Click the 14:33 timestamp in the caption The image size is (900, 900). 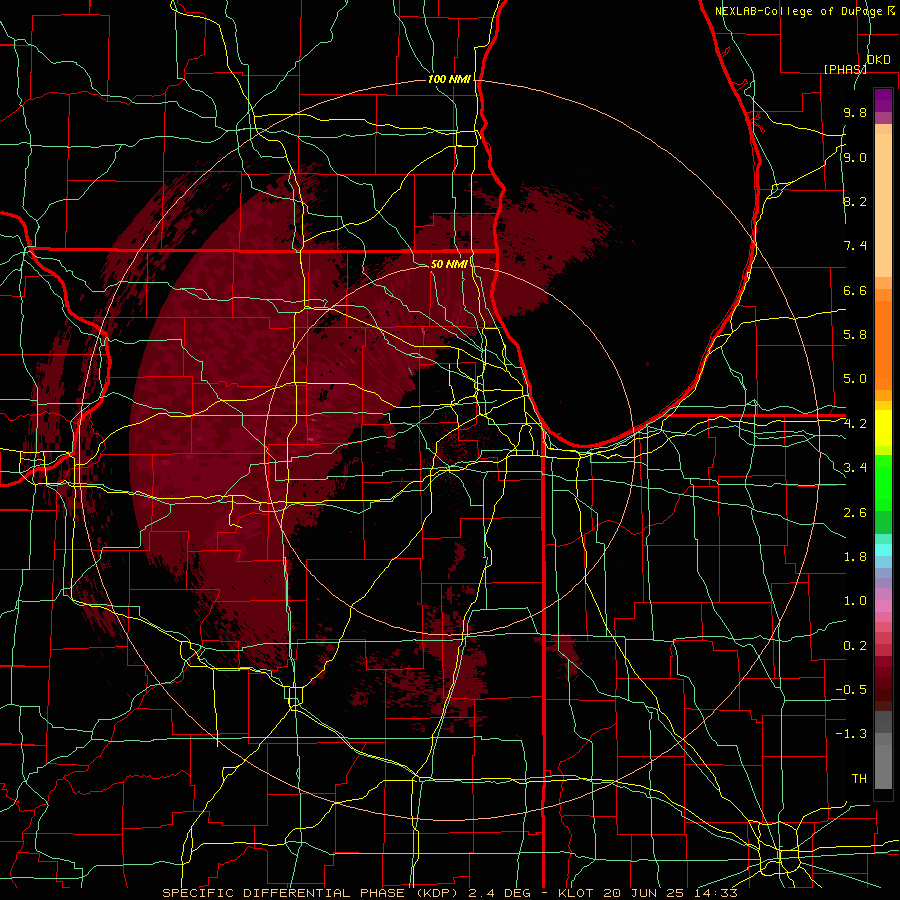coord(716,893)
